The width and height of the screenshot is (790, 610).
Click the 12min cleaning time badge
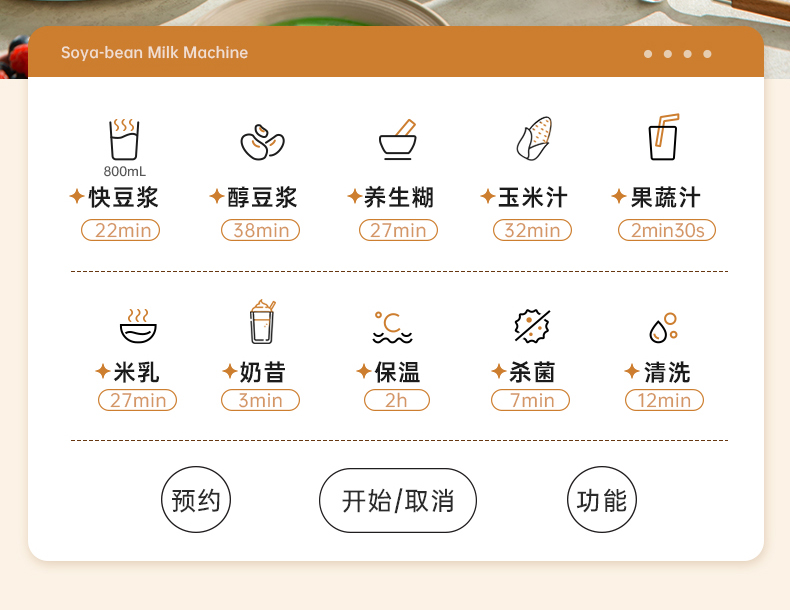[x=665, y=400]
